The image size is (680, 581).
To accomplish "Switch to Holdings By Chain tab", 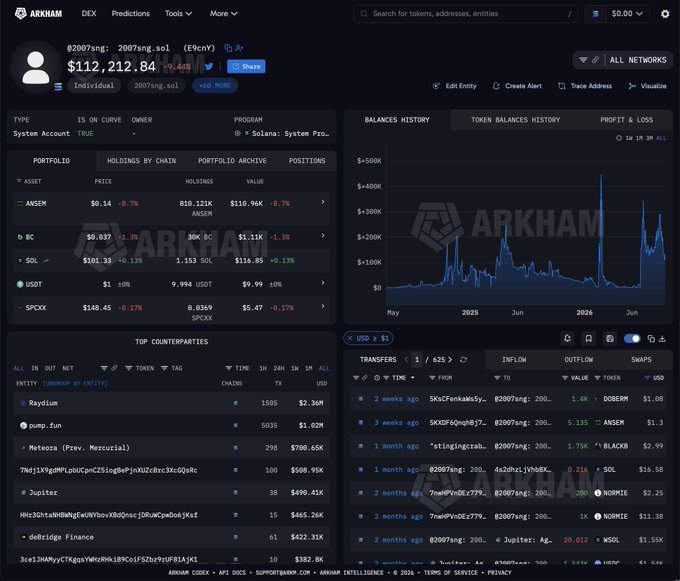I will point(141,161).
